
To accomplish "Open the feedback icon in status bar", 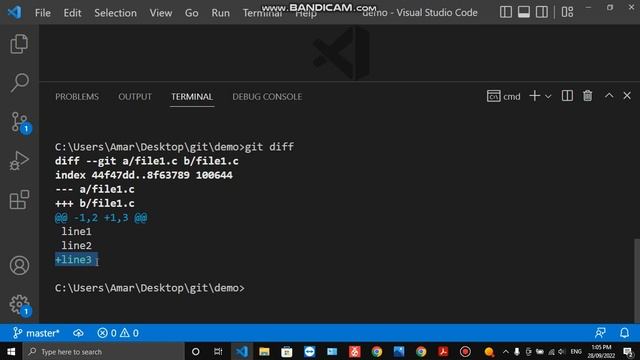I will pyautogui.click(x=600, y=333).
